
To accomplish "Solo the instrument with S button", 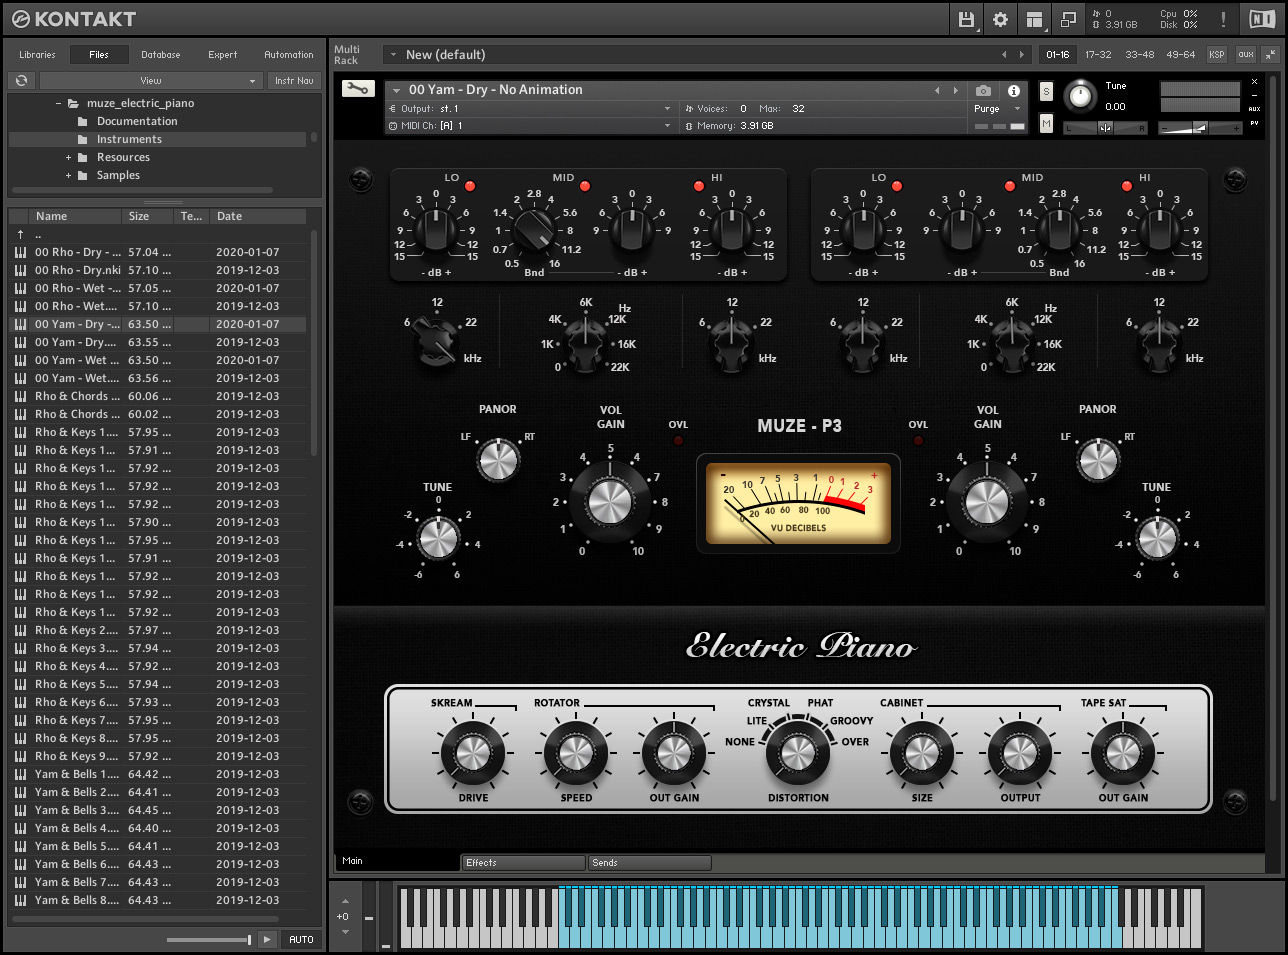I will (x=1046, y=92).
